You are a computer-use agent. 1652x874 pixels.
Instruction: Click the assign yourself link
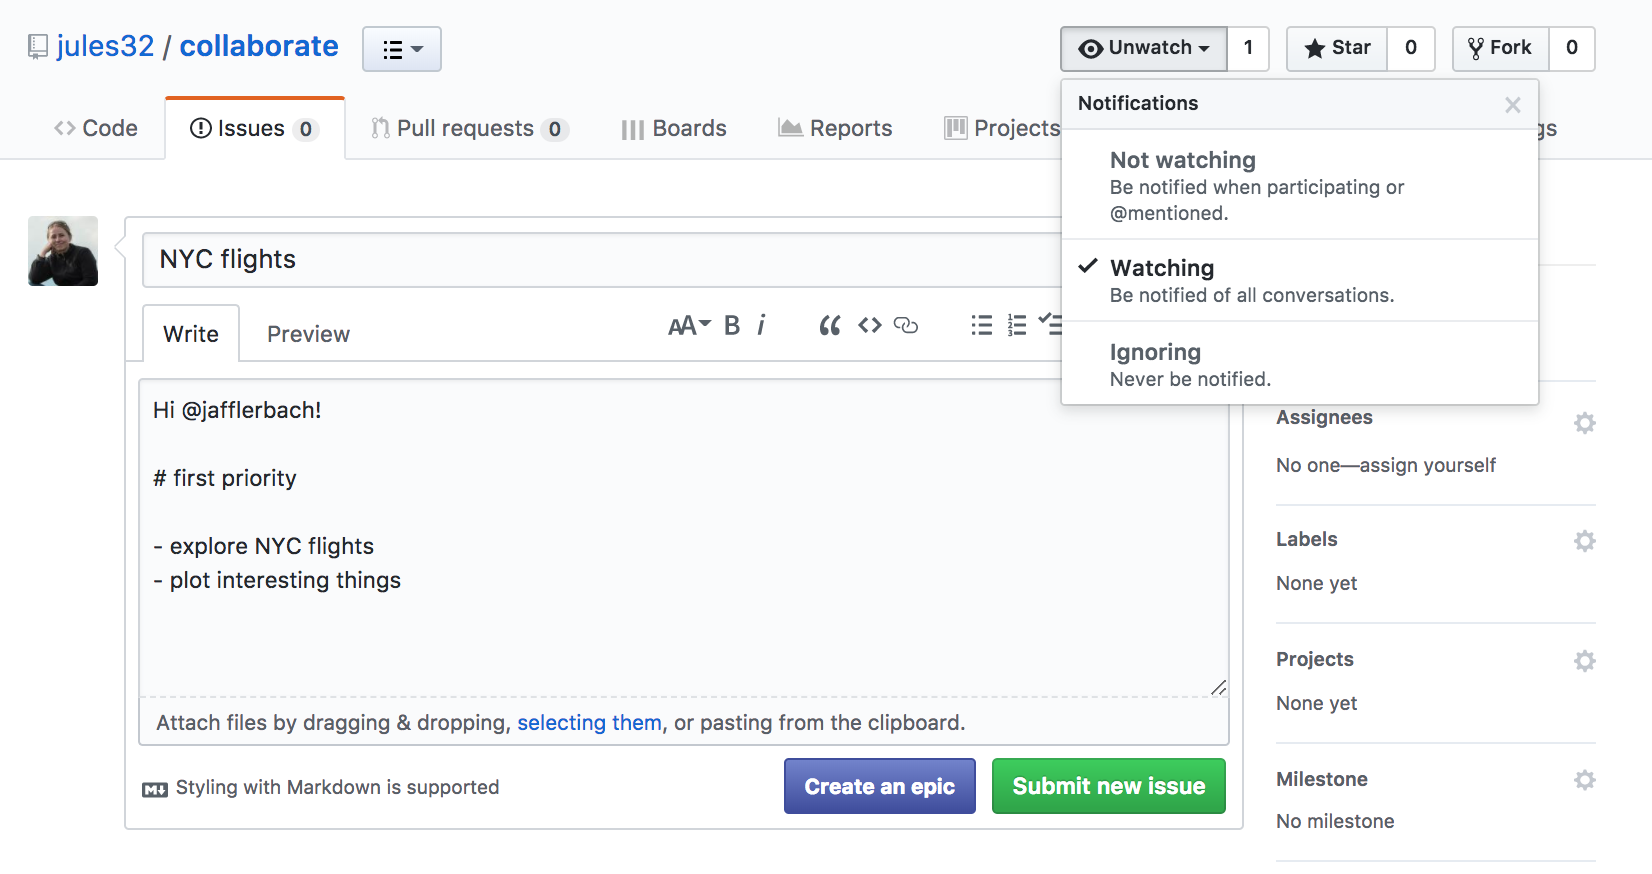click(x=1428, y=465)
